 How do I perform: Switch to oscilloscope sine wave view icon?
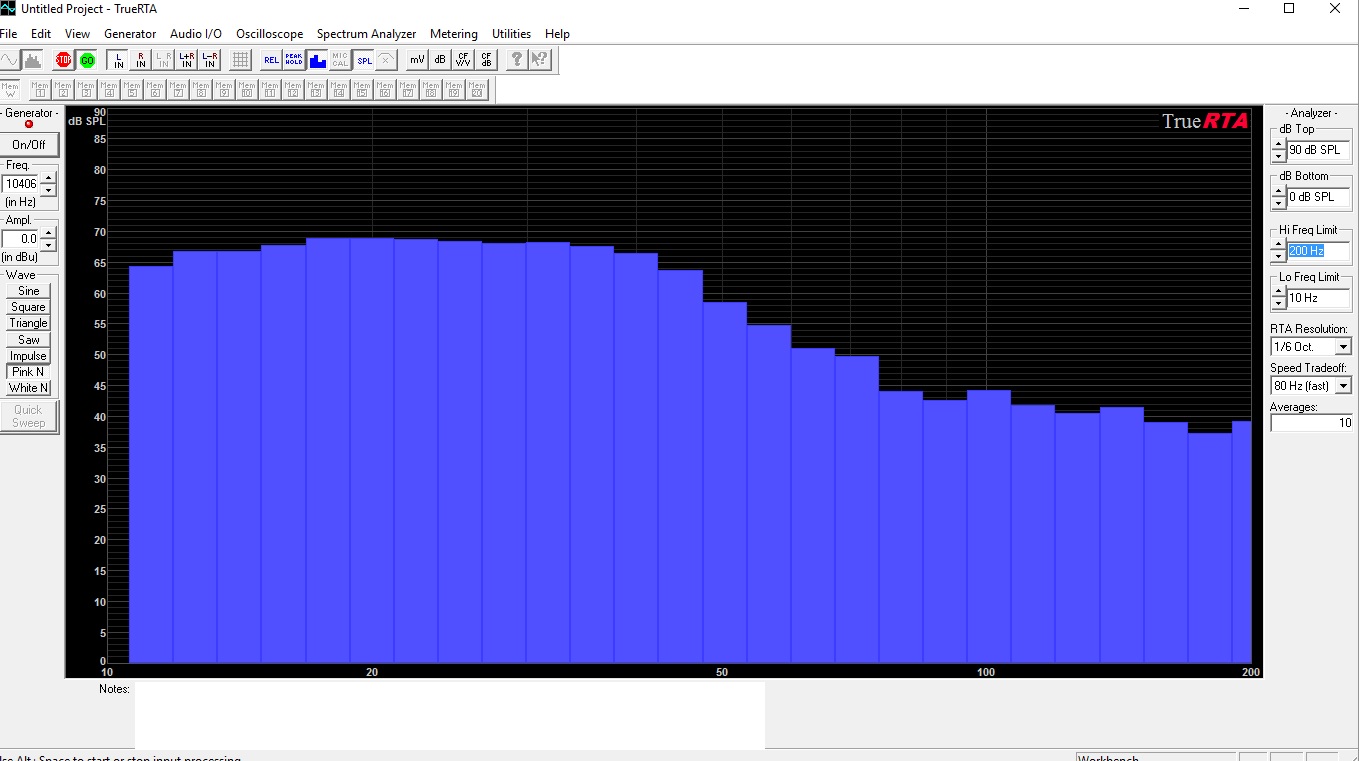point(9,60)
